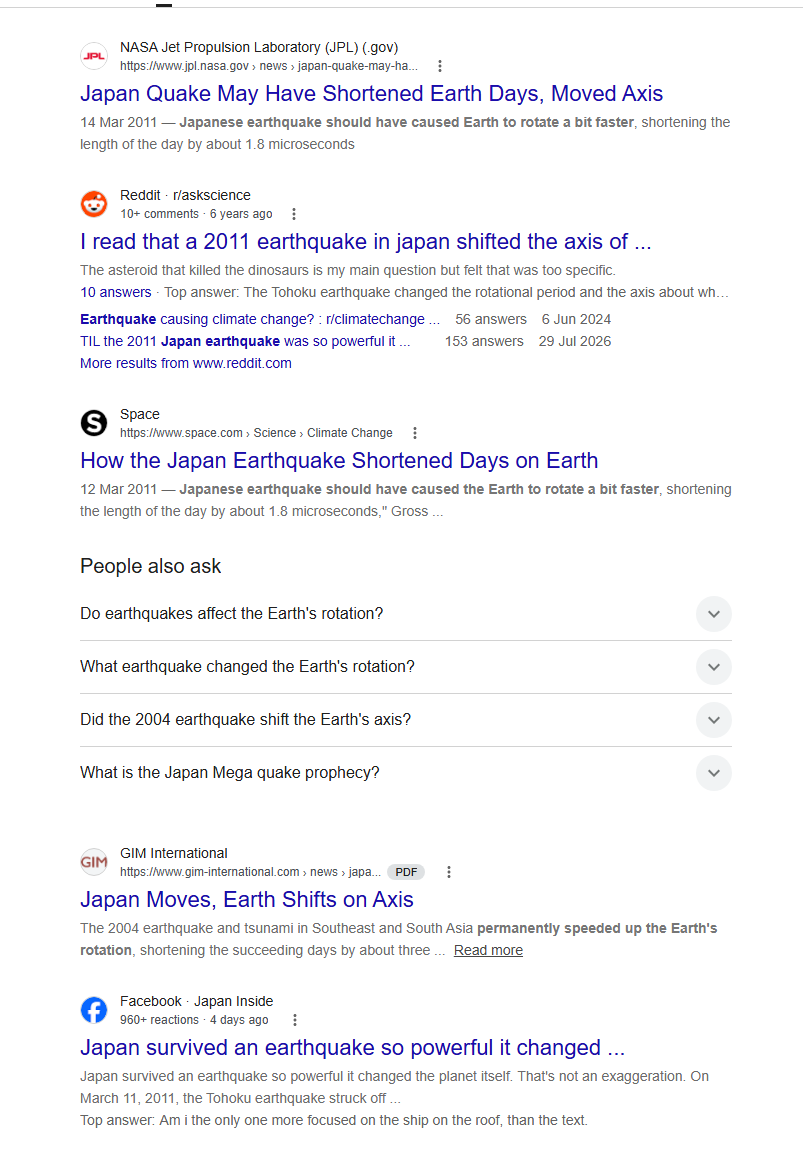Open 'How the Japan Earthquake Shortened Days on Earth'
This screenshot has height=1160, width=803.
click(x=339, y=461)
